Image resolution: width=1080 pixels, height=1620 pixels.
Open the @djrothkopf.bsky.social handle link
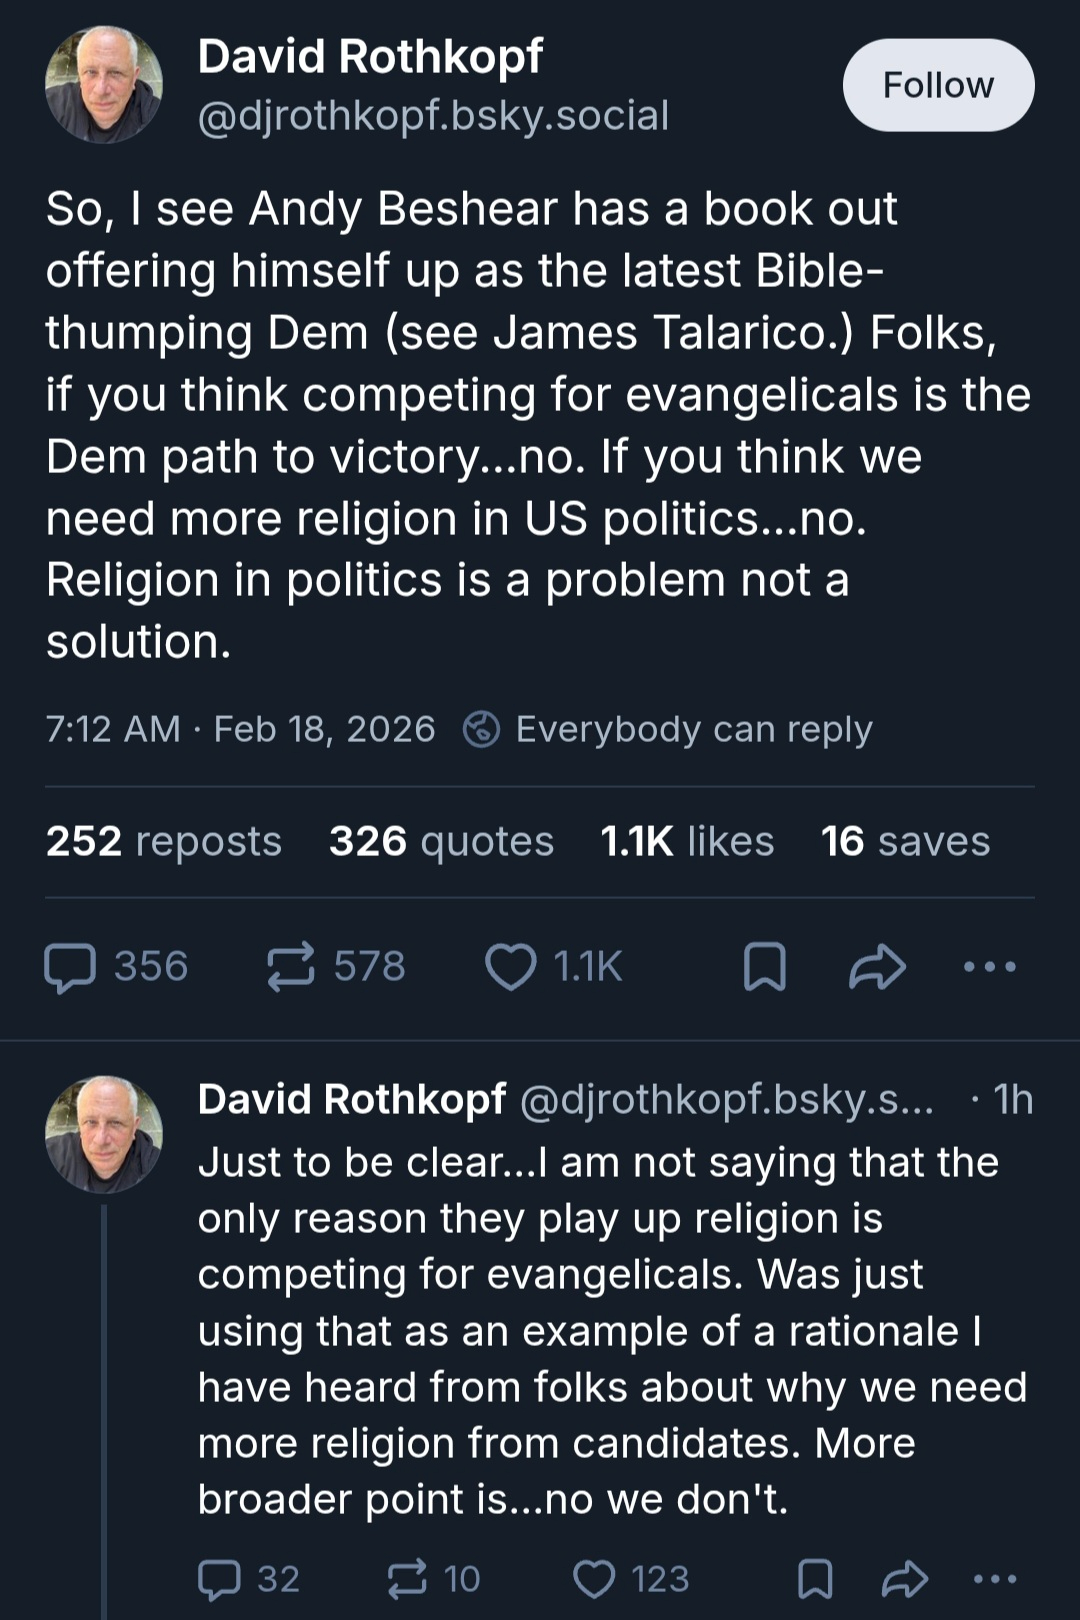click(433, 116)
